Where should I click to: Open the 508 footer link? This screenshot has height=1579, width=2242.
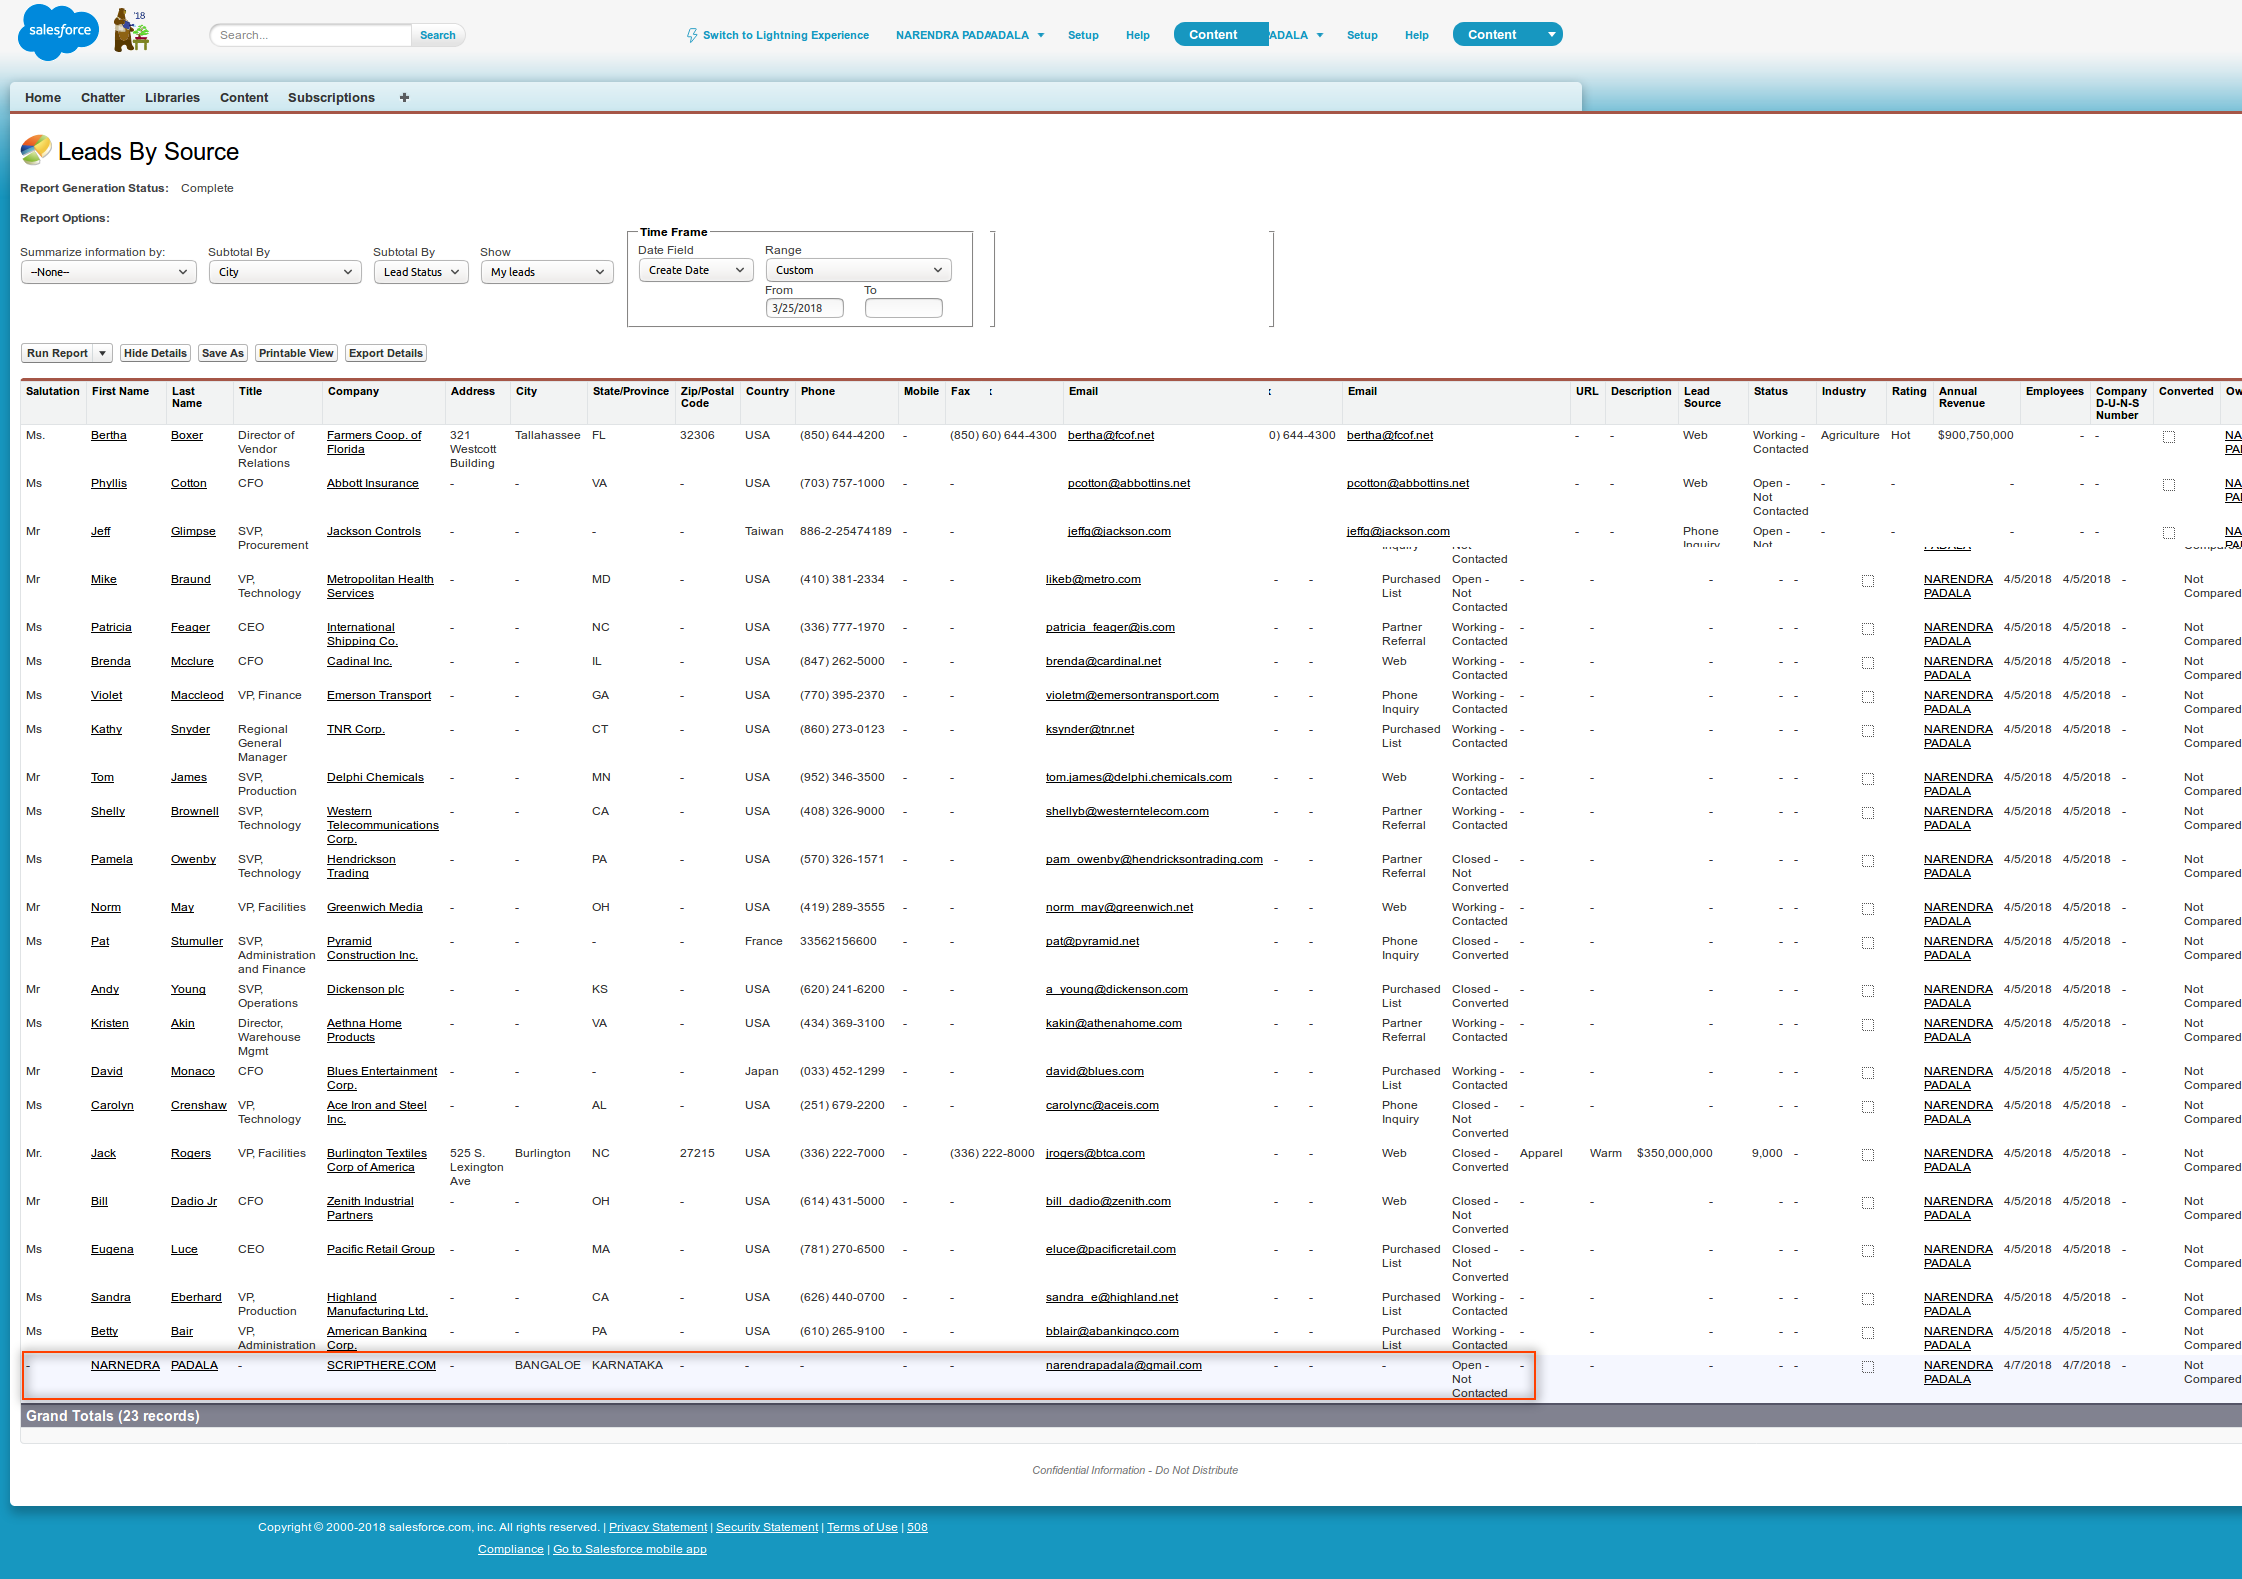(x=917, y=1527)
